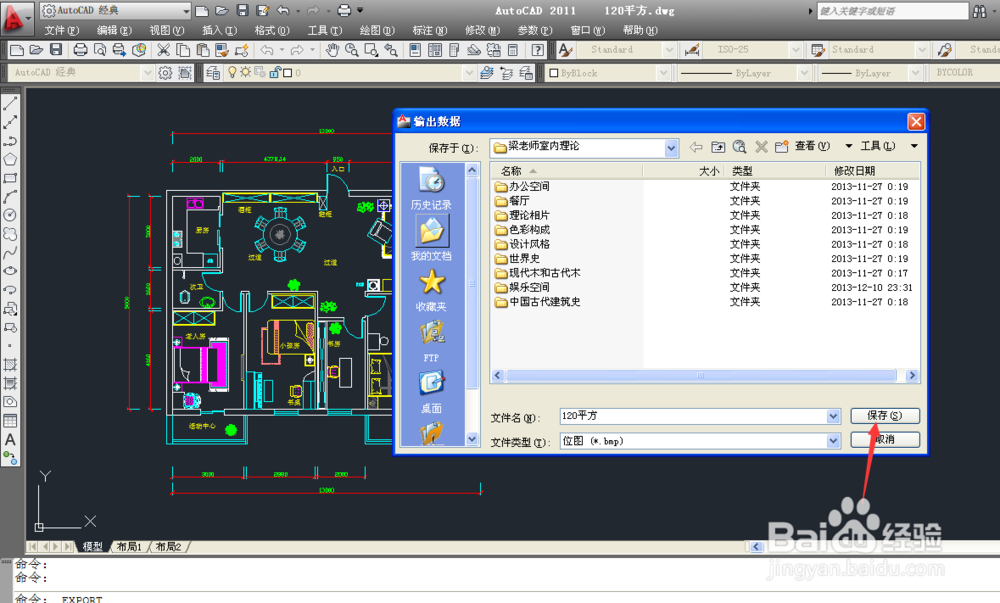Click the AutoCAD application menu A button
This screenshot has width=1000, height=603.
pos(17,18)
